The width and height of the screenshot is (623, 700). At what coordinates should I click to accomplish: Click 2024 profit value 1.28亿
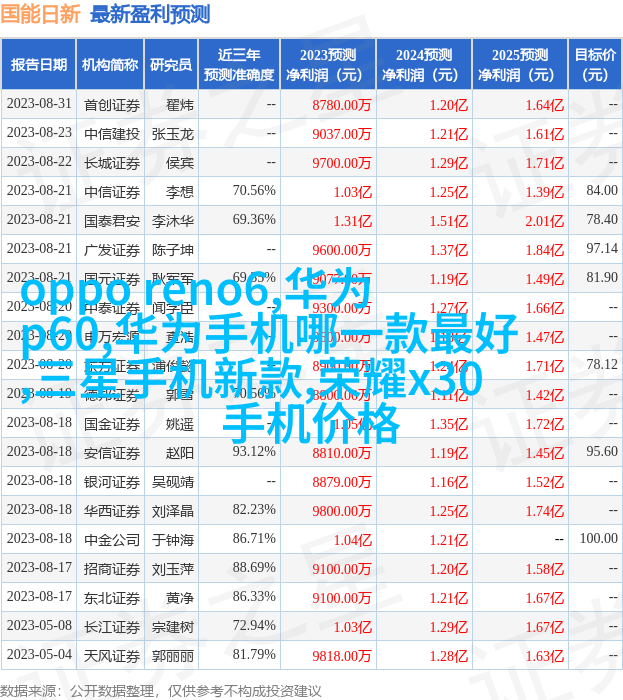[449, 656]
